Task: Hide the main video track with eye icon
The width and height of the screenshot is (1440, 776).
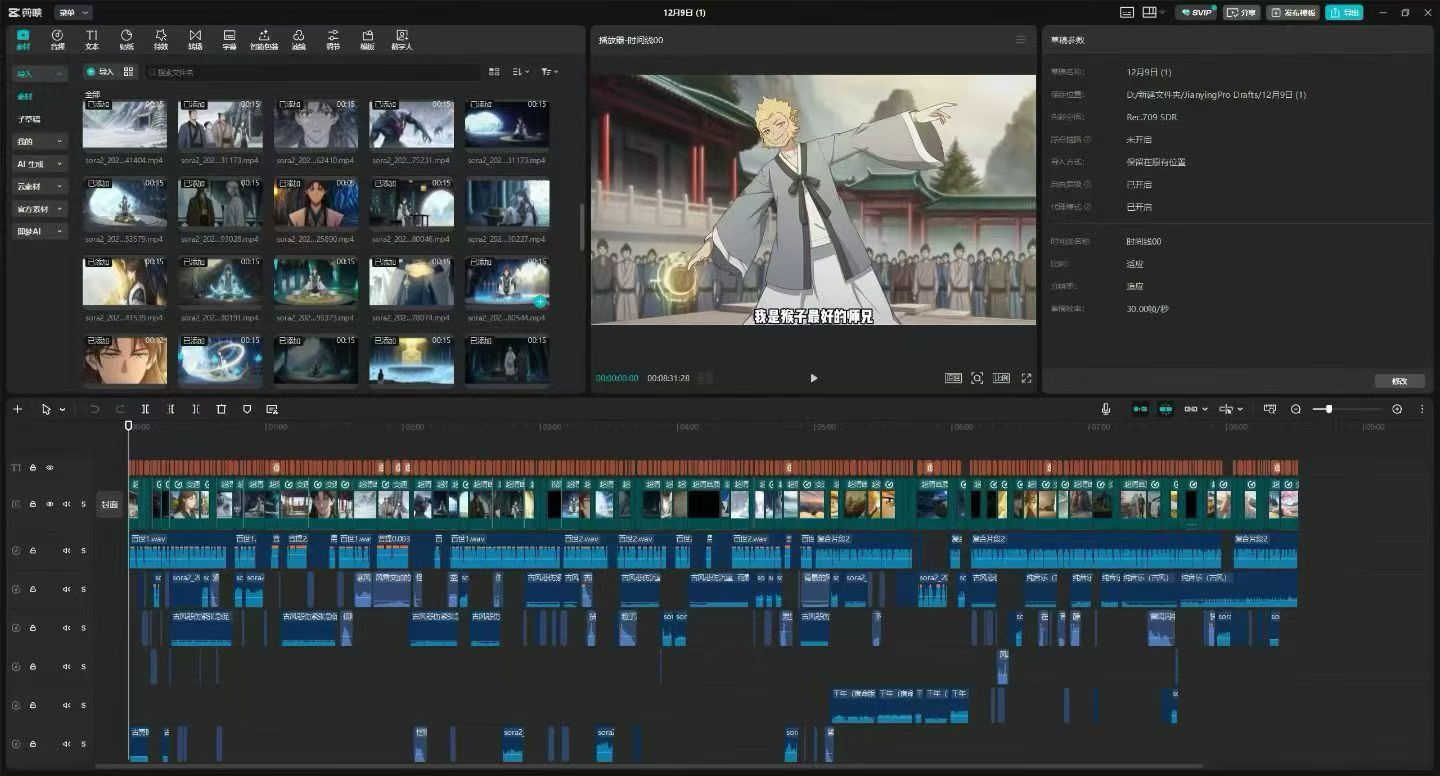Action: click(50, 504)
